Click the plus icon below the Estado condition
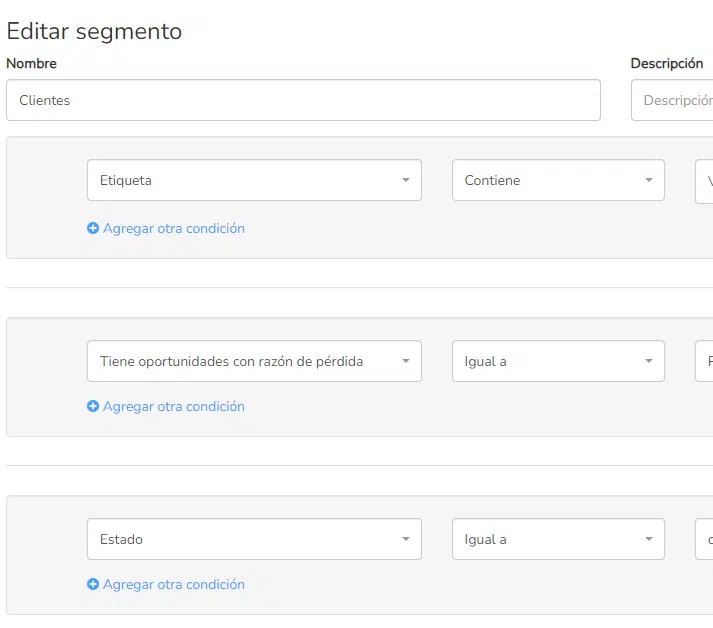Viewport: 713px width, 628px height. (93, 584)
